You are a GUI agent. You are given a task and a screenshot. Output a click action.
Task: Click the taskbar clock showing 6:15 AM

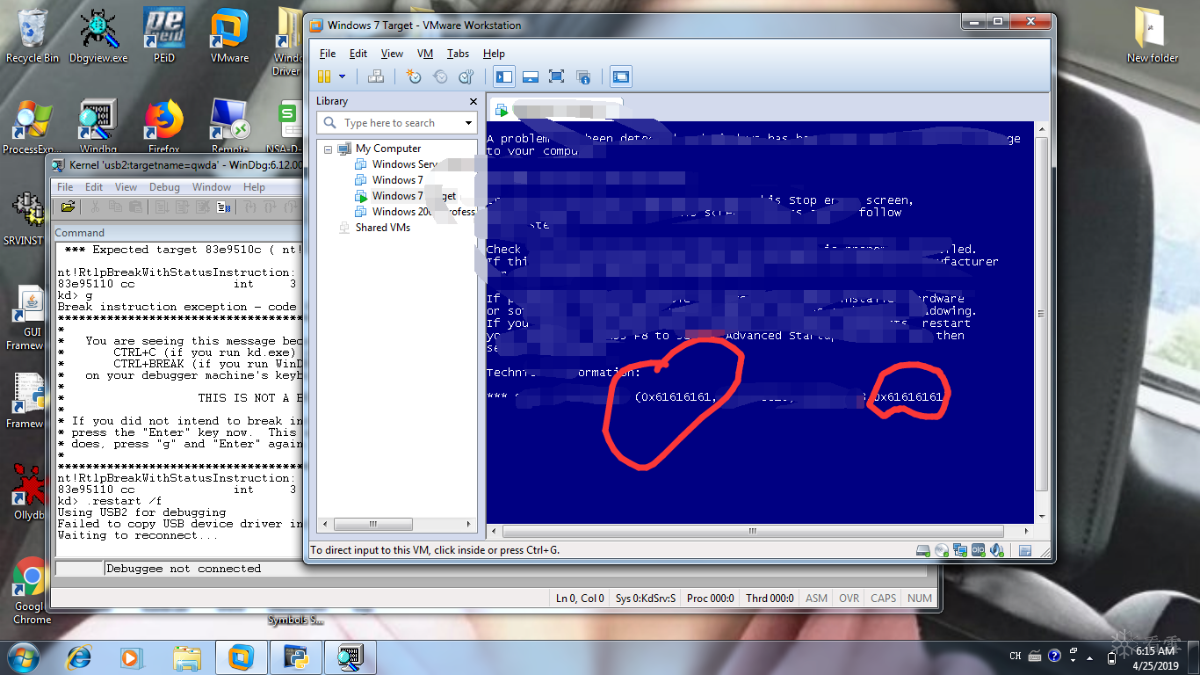pos(1156,657)
